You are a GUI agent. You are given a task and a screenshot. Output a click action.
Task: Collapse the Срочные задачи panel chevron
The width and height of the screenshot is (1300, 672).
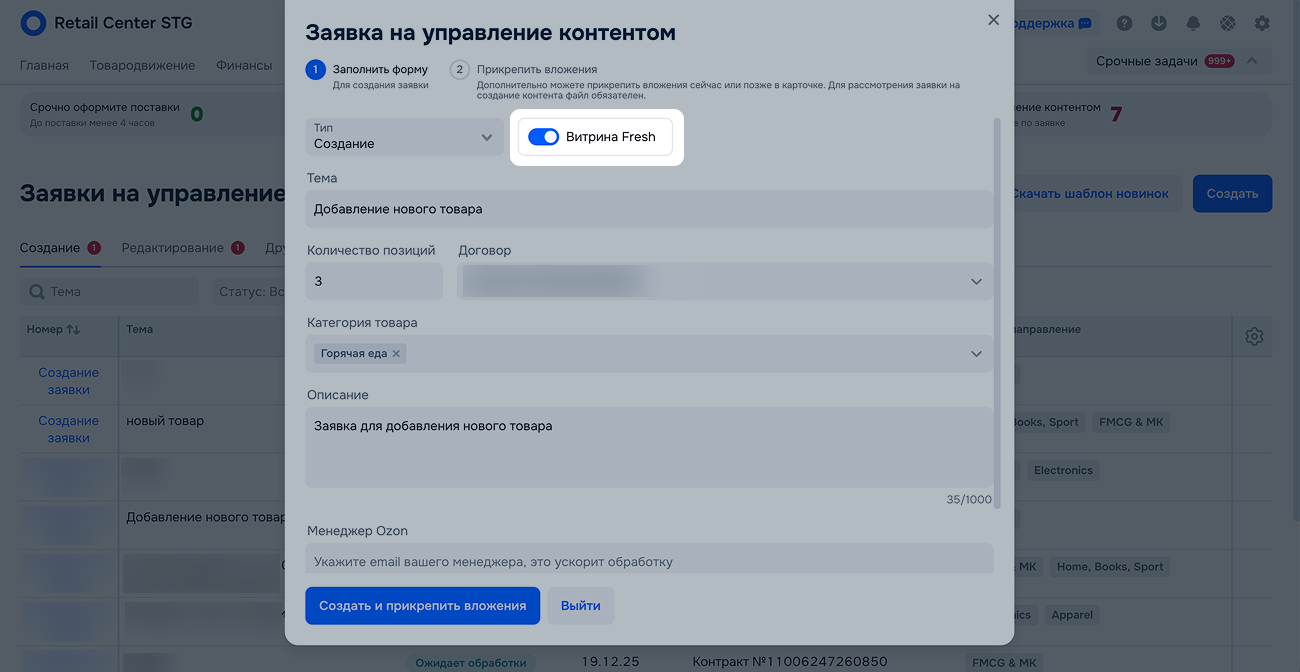(x=1252, y=61)
